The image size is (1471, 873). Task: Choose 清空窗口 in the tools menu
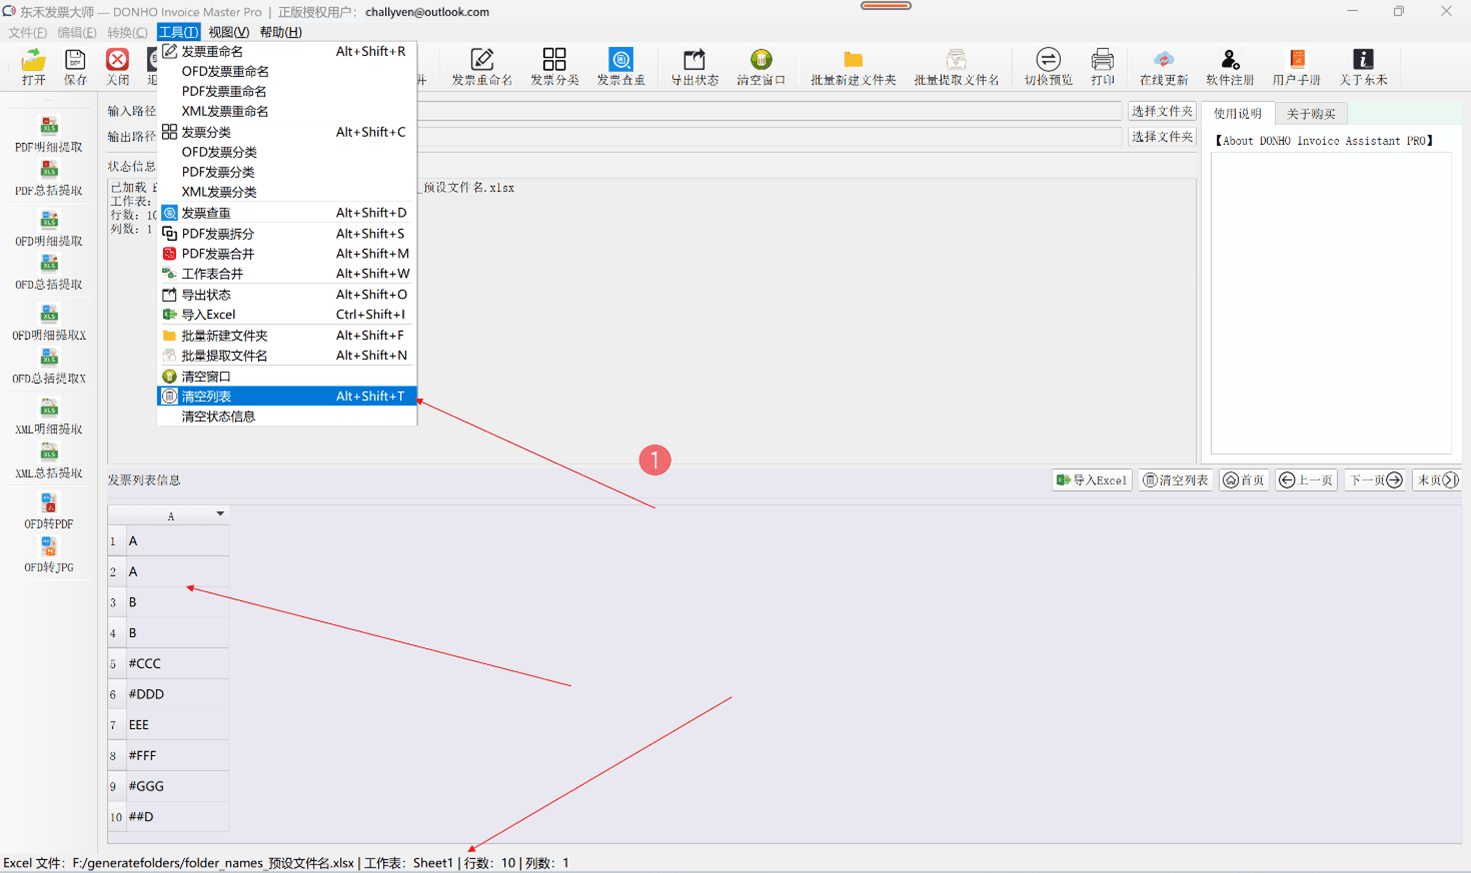point(287,376)
